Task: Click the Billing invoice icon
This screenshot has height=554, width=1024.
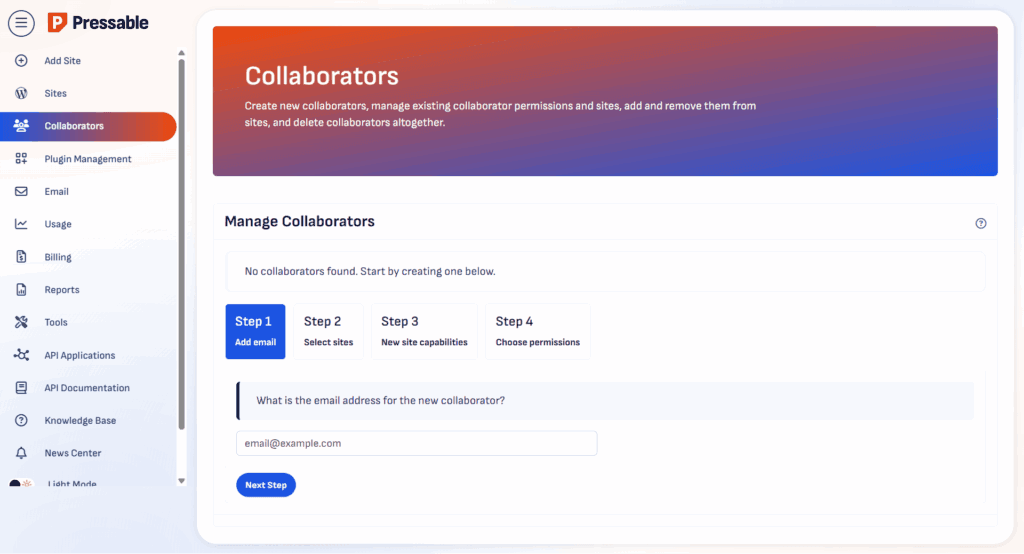Action: 21,257
